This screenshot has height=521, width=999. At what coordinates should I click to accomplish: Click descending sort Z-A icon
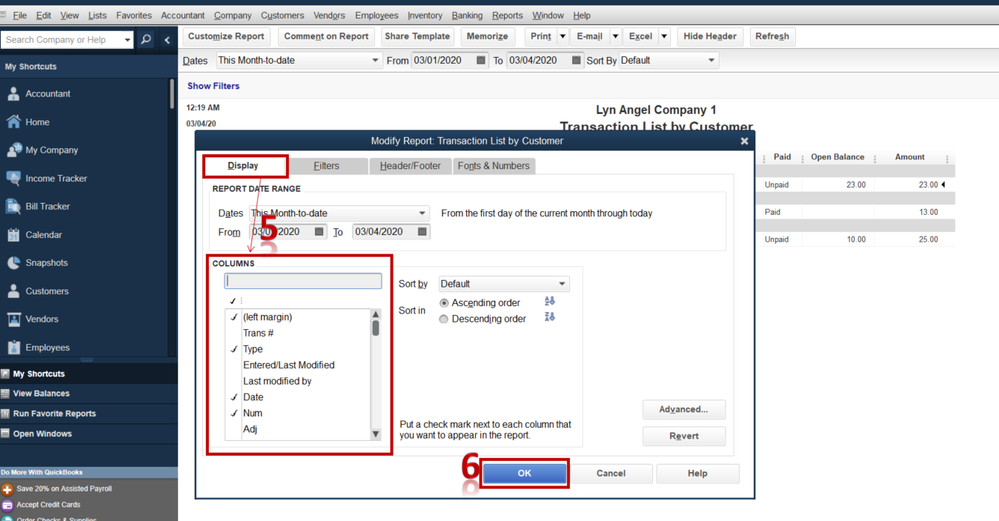pos(549,317)
